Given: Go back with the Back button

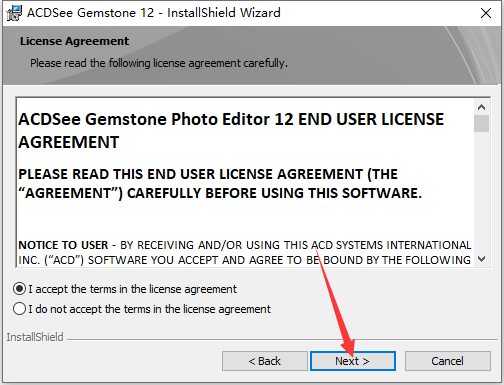Looking at the screenshot, I should click(265, 361).
